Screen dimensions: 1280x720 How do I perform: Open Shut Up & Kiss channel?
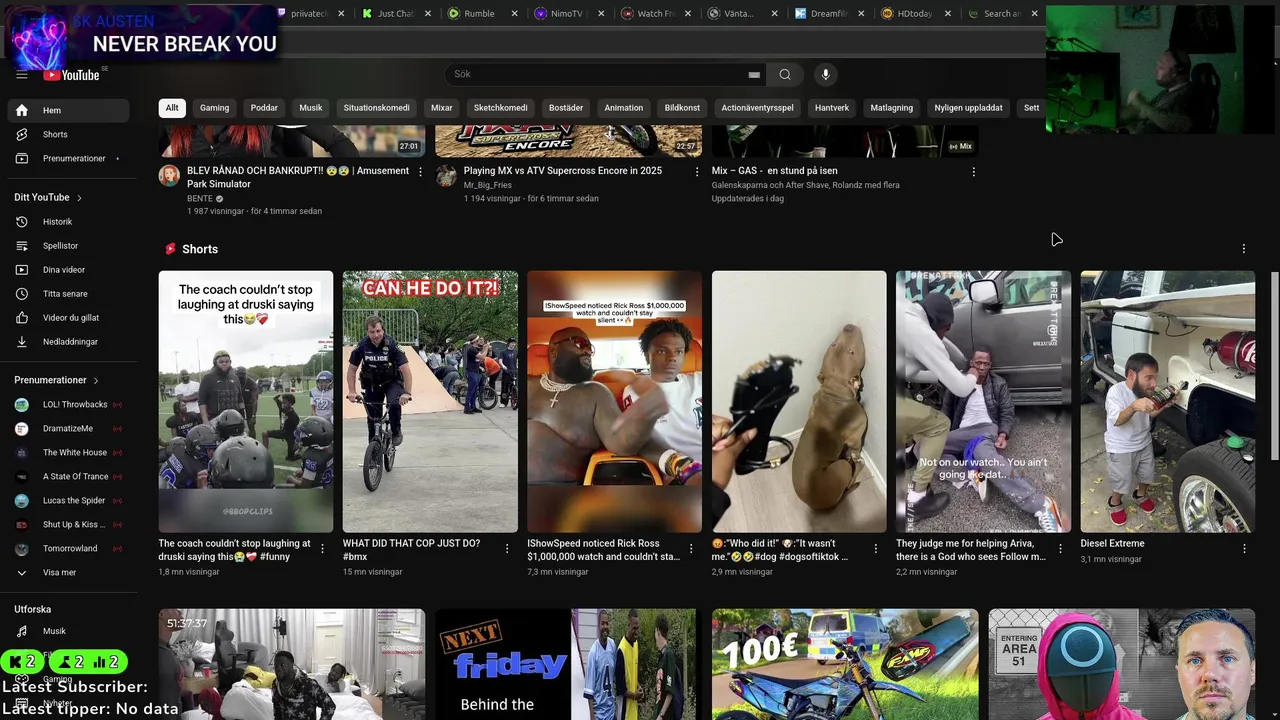[67, 525]
